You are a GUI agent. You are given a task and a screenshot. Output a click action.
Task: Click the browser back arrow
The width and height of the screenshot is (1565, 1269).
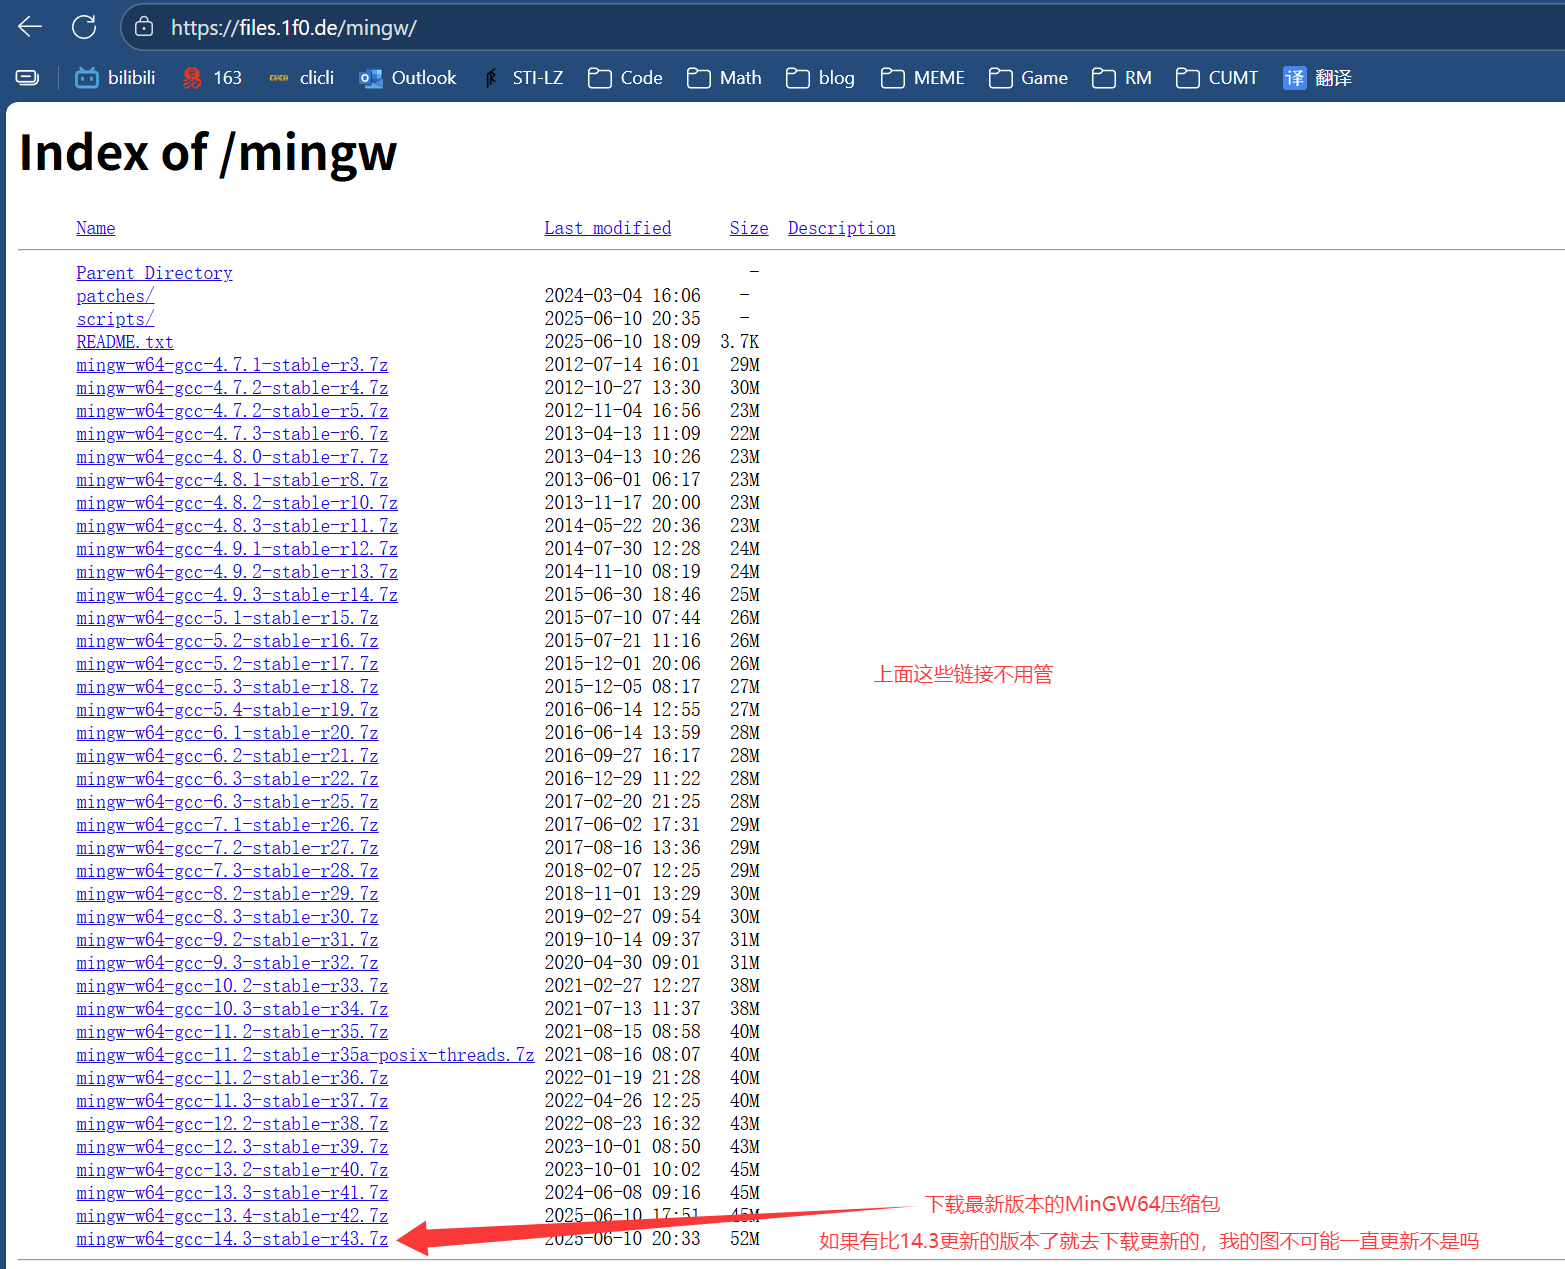point(30,27)
